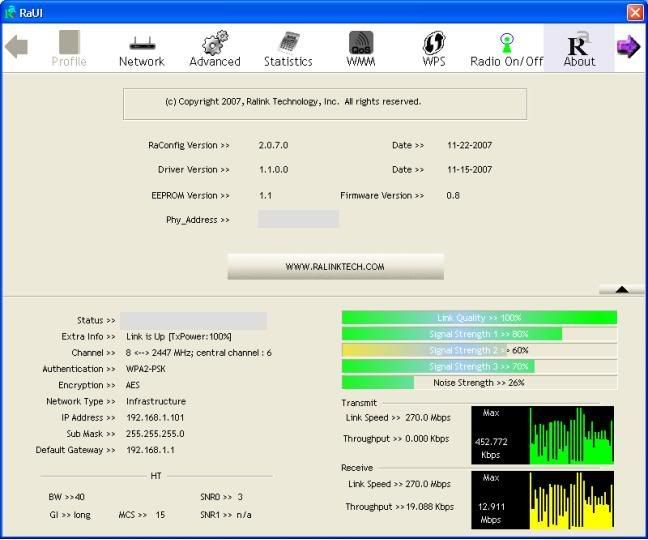Open the WPS setup icon
The height and width of the screenshot is (540, 648).
point(434,47)
